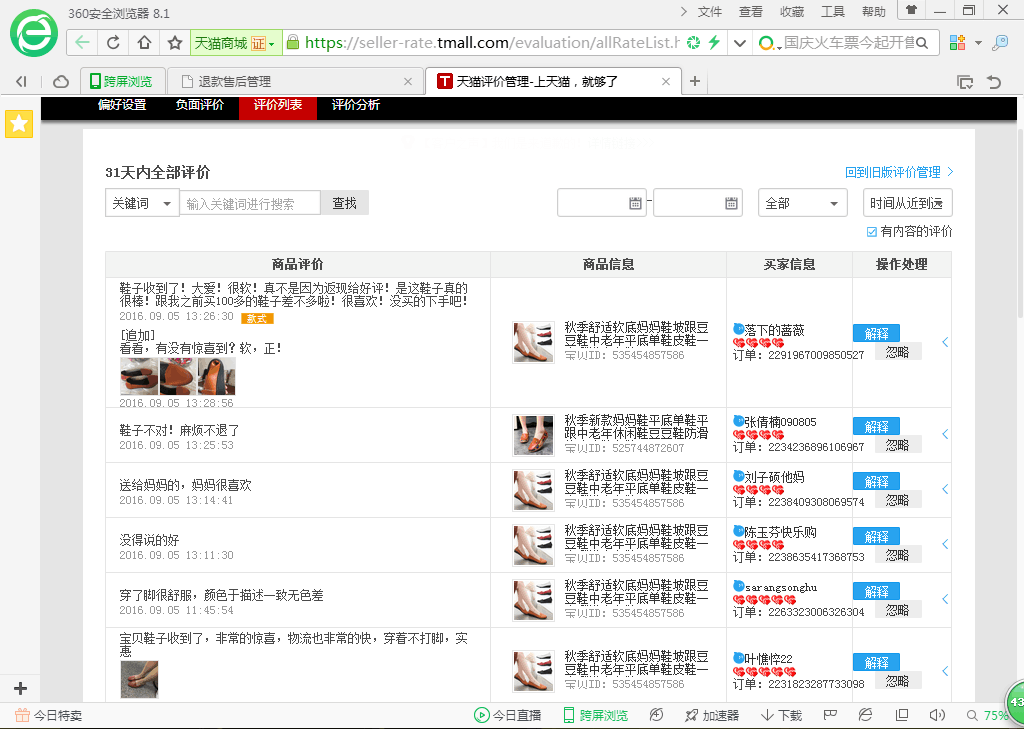Click 解释 for the 落下的蔷薇 review
The image size is (1024, 729).
coord(876,333)
